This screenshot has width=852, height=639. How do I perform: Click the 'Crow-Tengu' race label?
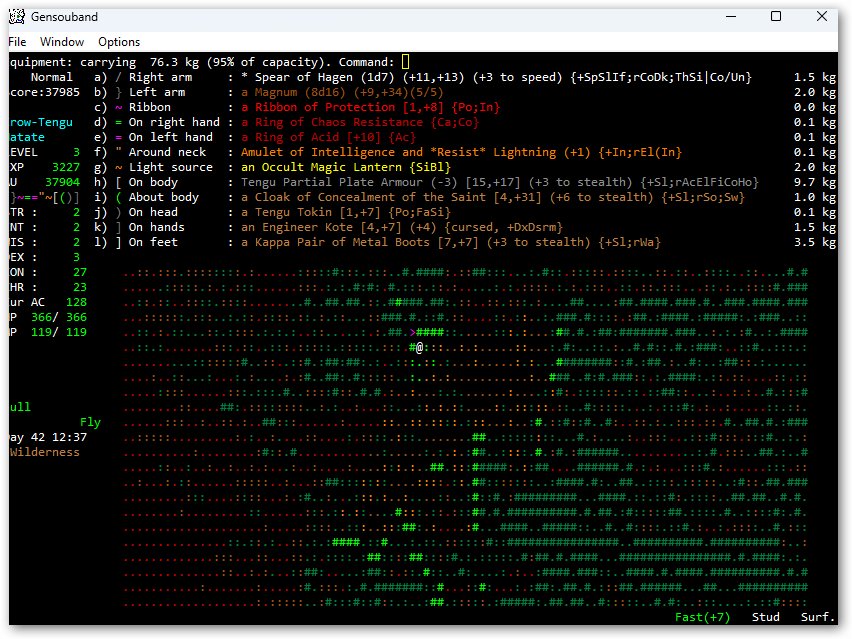click(41, 122)
